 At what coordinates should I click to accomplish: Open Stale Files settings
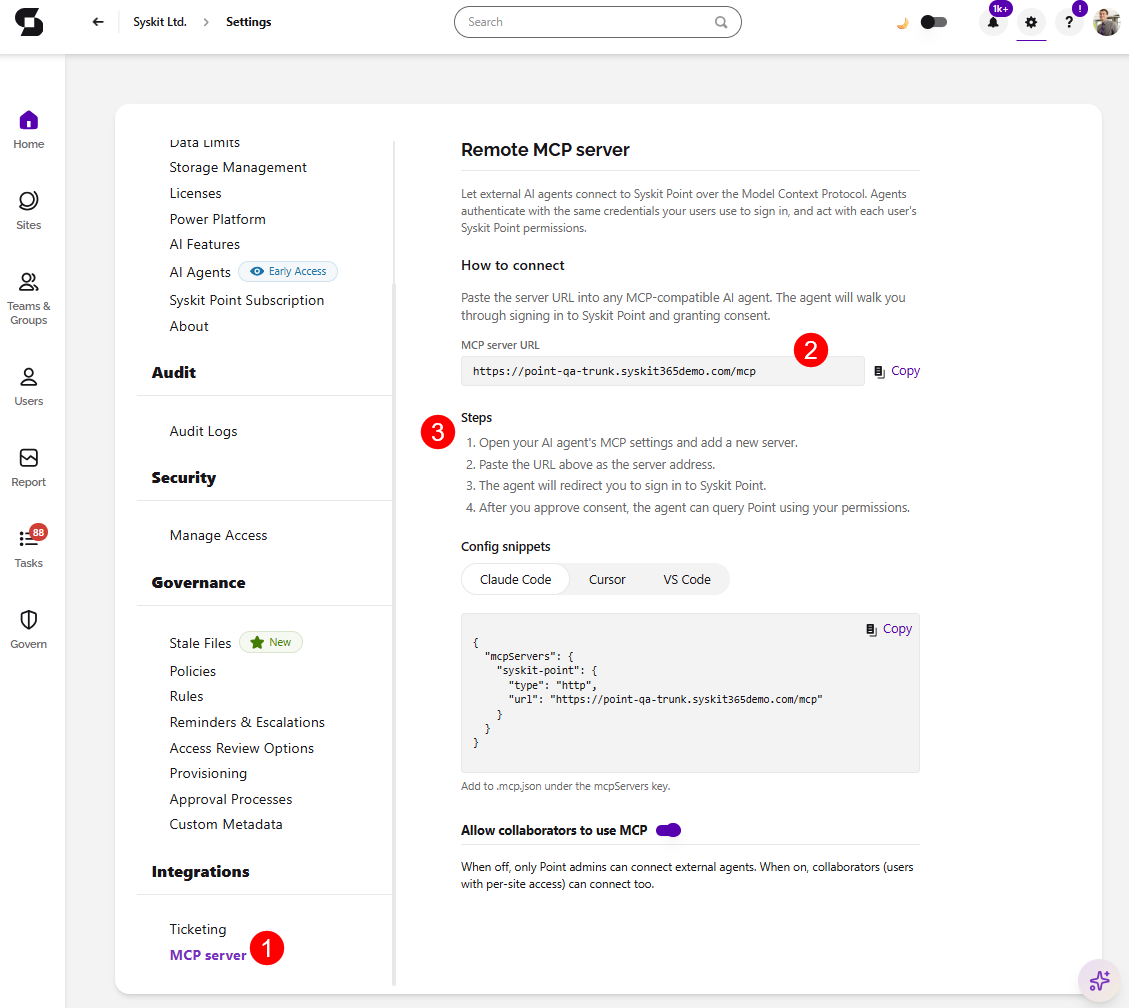[200, 643]
